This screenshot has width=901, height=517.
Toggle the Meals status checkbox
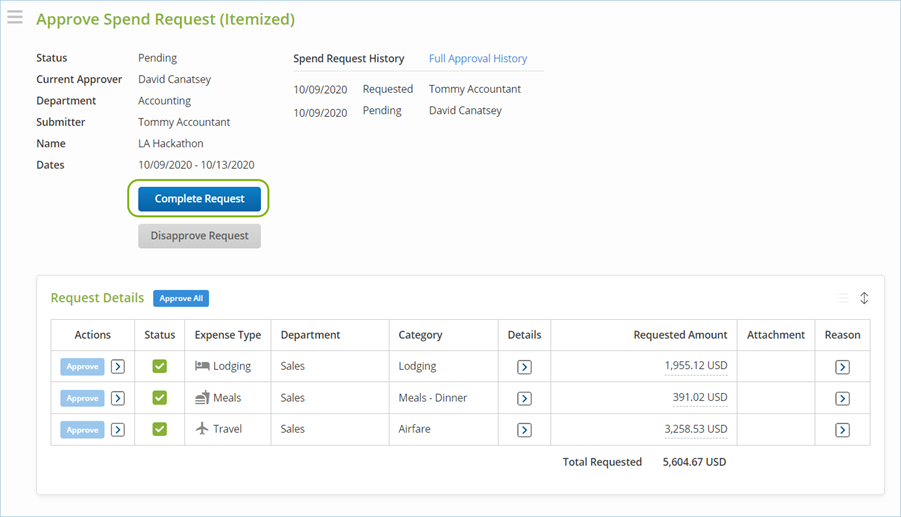point(160,398)
